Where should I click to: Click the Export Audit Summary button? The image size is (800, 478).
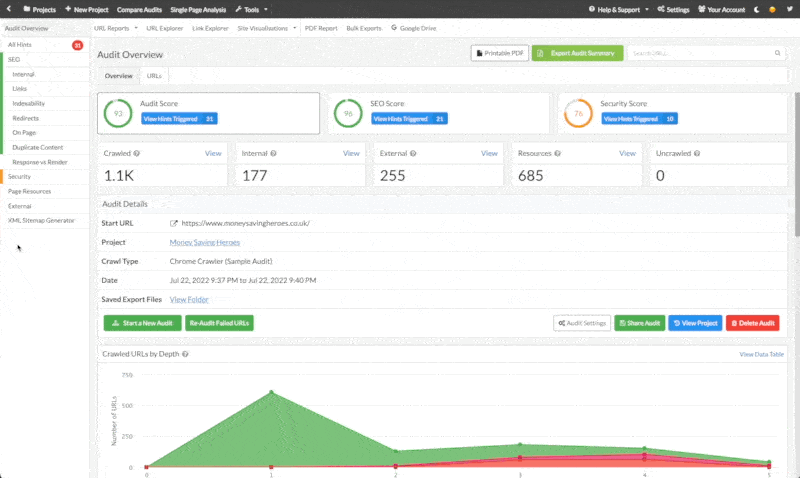click(578, 52)
